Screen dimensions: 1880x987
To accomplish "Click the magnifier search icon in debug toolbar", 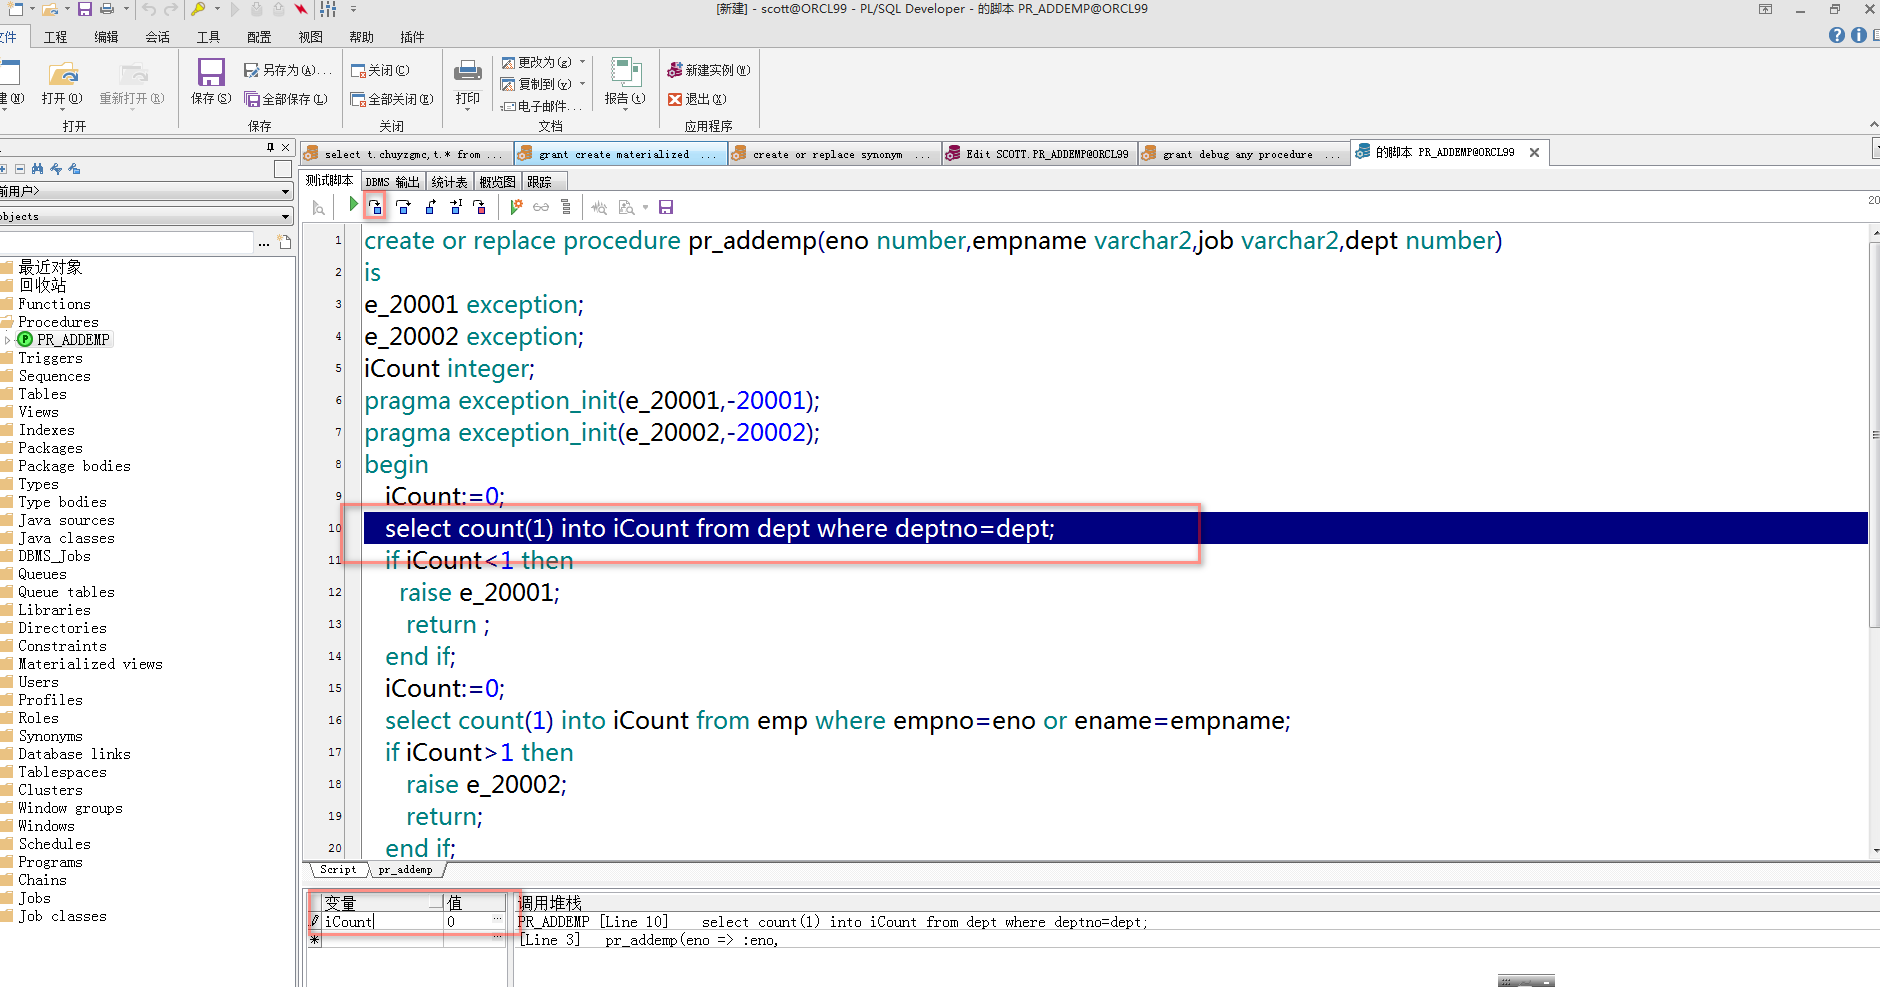I will tap(319, 208).
